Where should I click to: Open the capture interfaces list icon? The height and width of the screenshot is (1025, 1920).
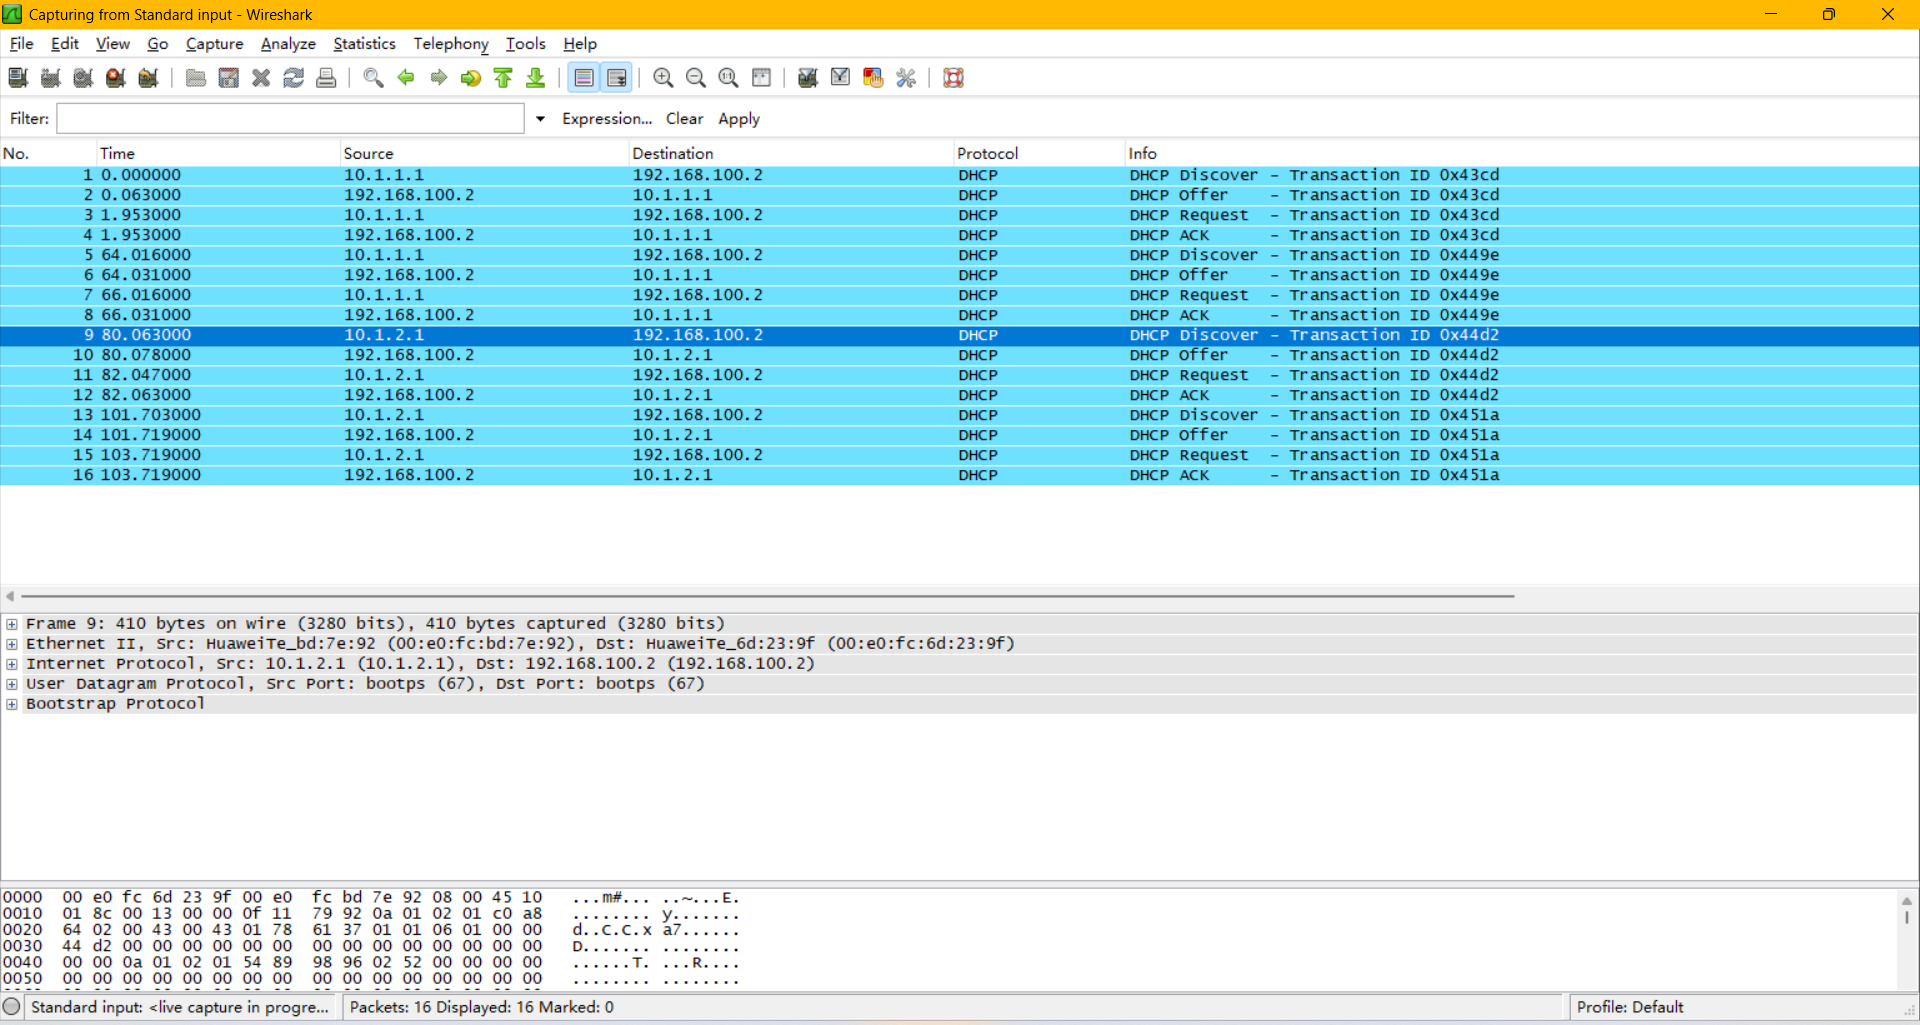pyautogui.click(x=18, y=78)
